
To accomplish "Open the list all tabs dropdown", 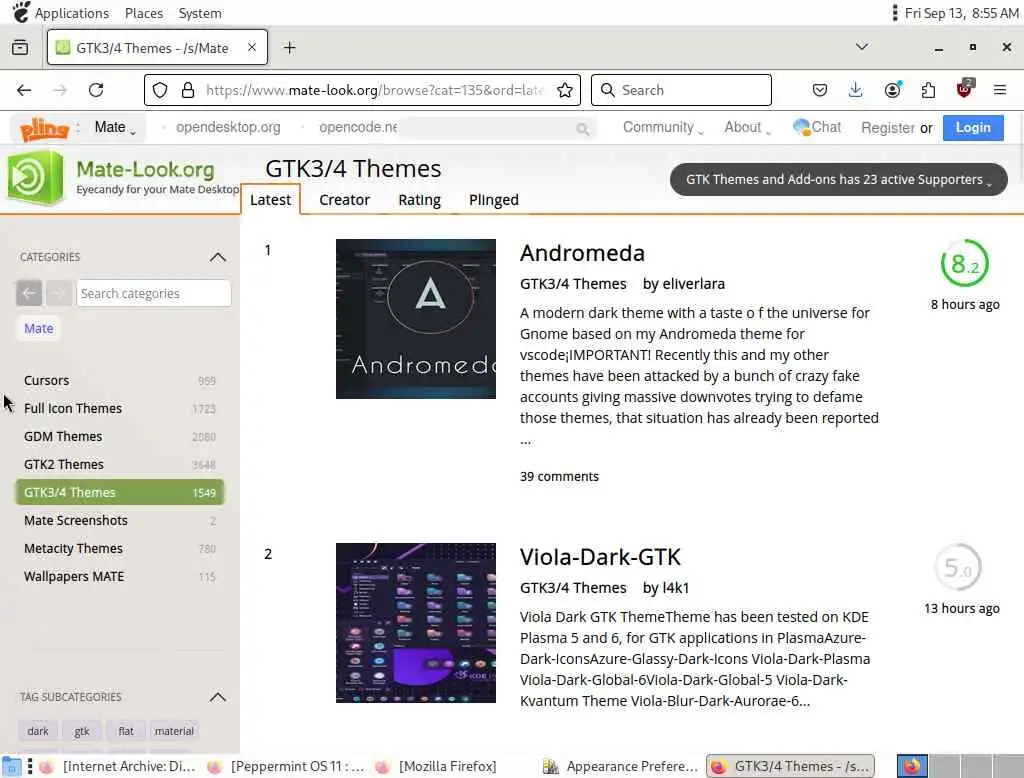I will [x=862, y=47].
